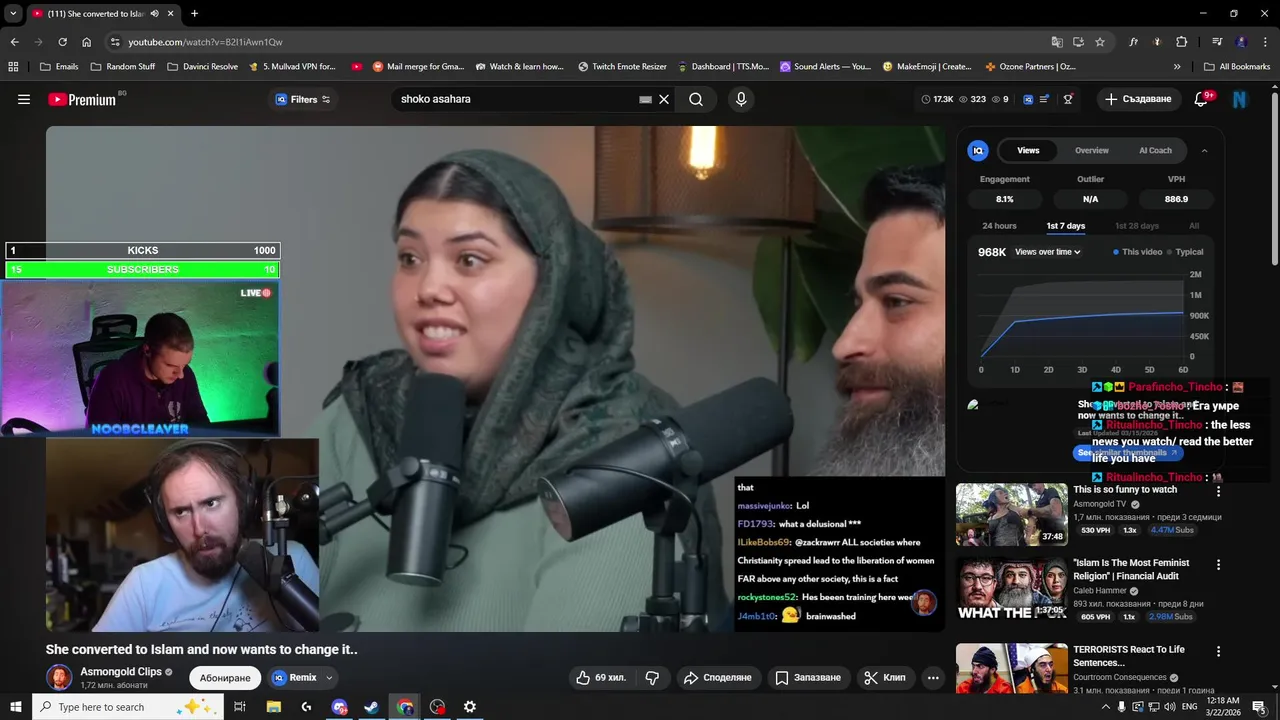Open 'Davinci Resolve' bookmark folder

coord(202,67)
